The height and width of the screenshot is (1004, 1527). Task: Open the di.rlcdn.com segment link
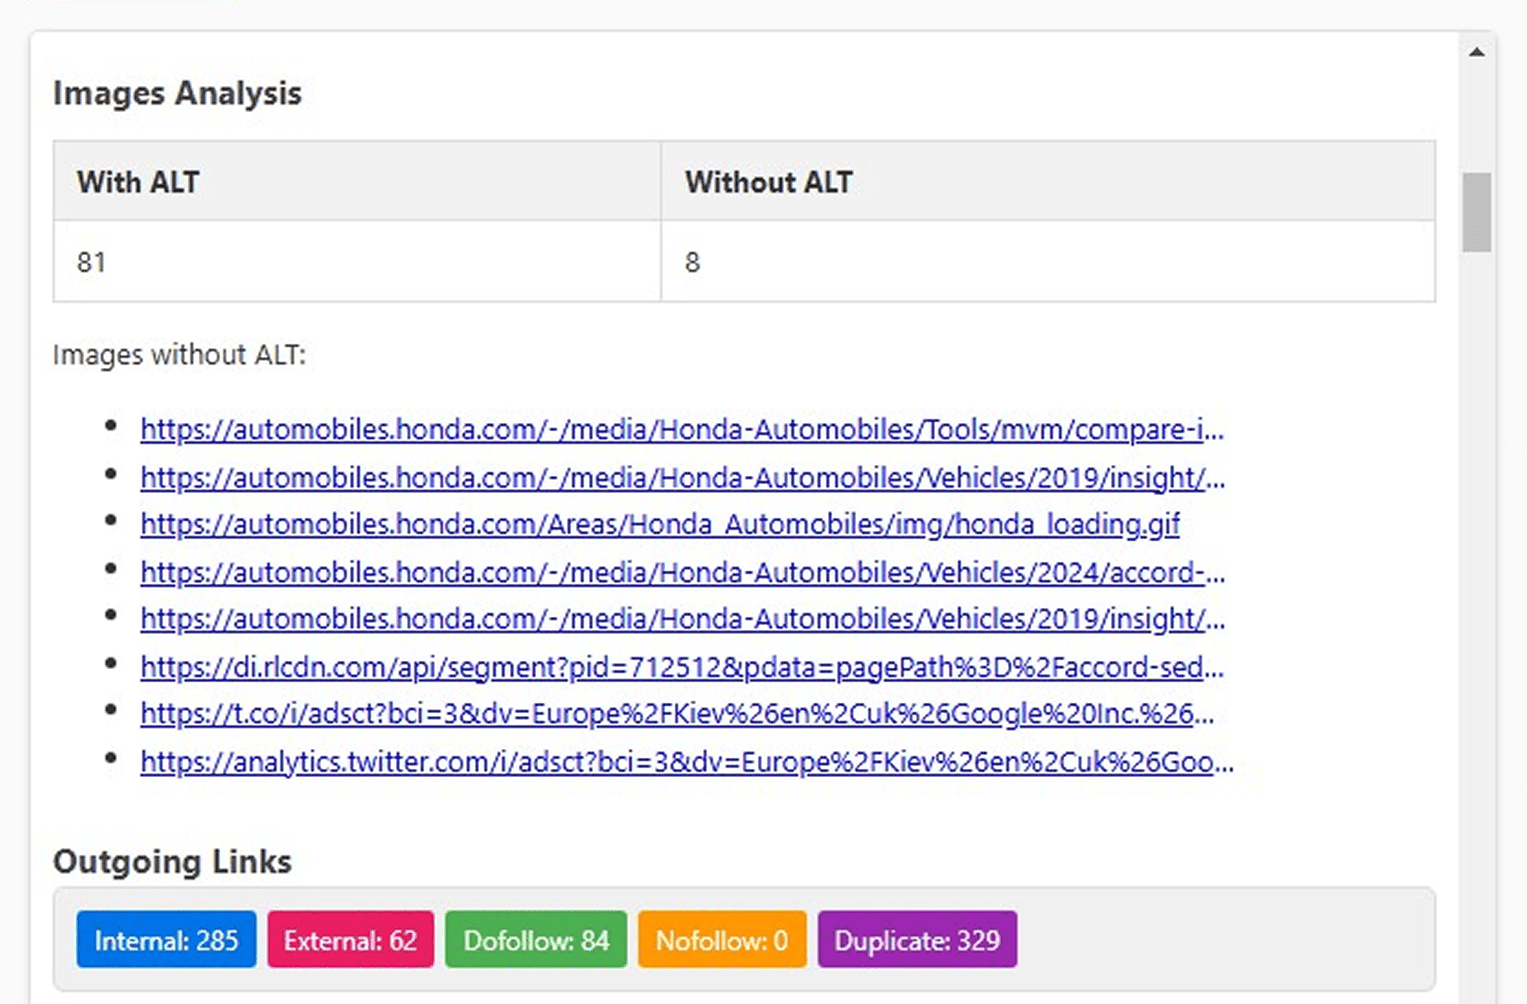click(x=681, y=667)
